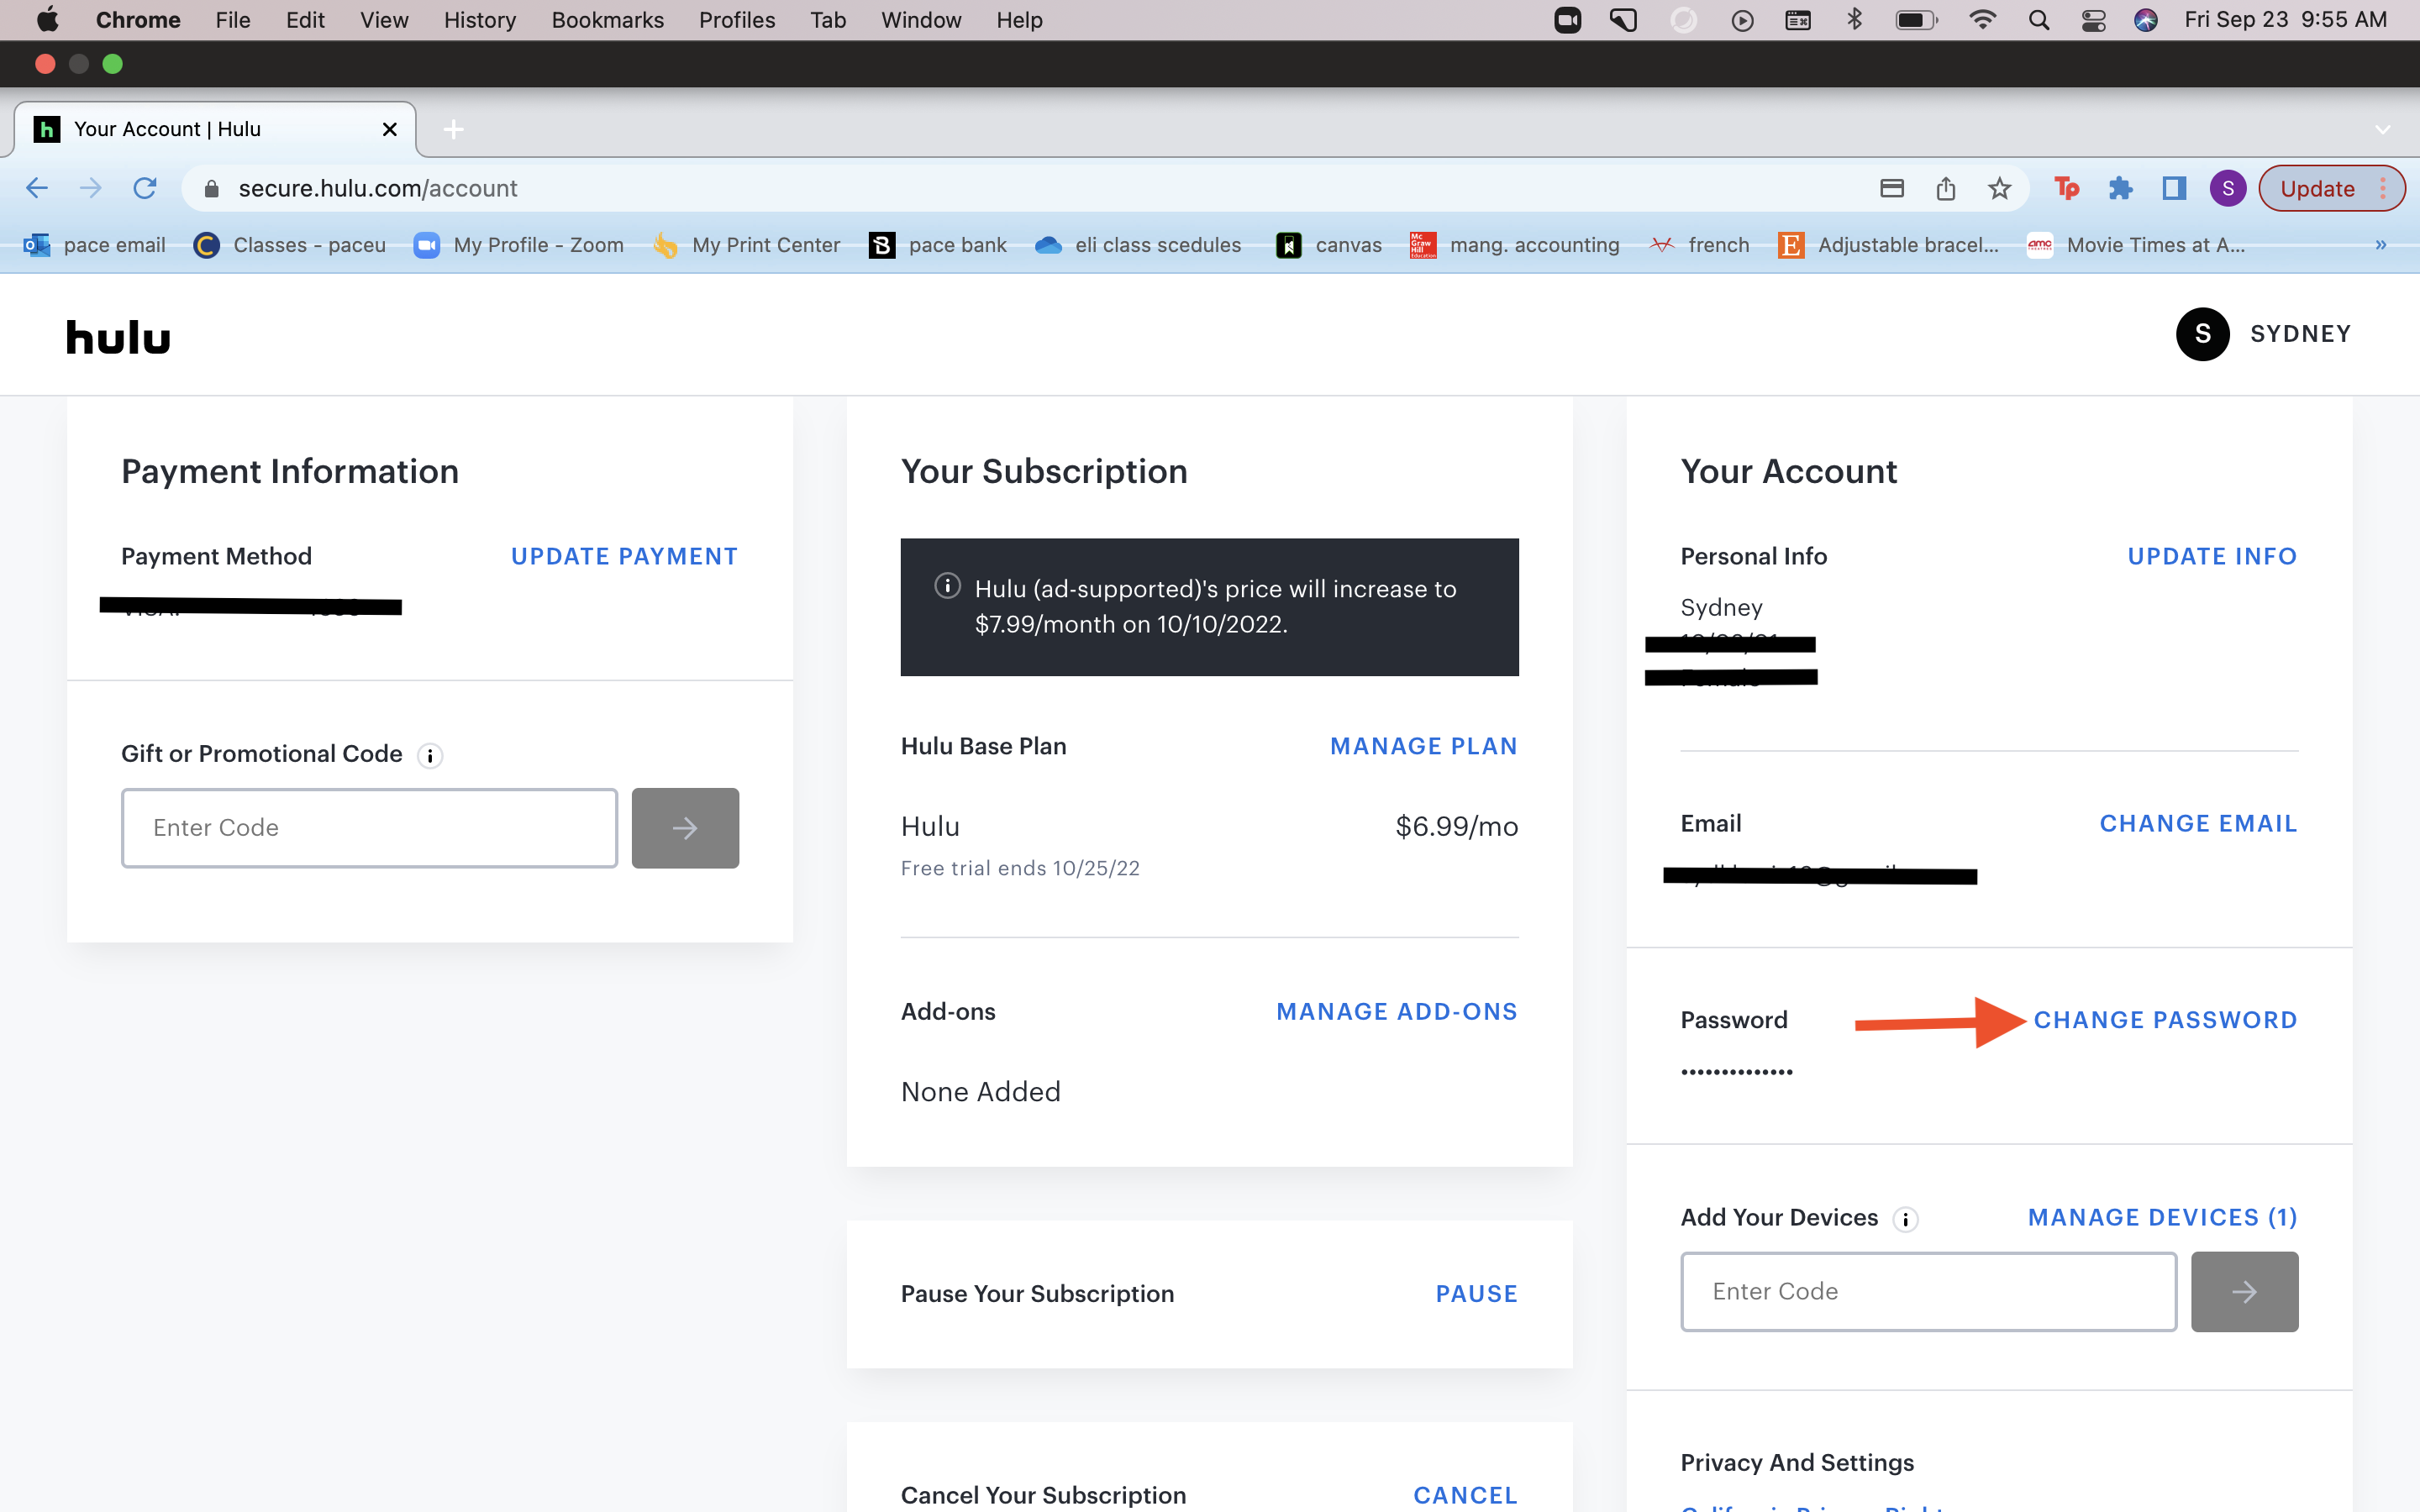This screenshot has height=1512, width=2420.
Task: Click MANAGE DEVICES (1) link
Action: (2163, 1218)
